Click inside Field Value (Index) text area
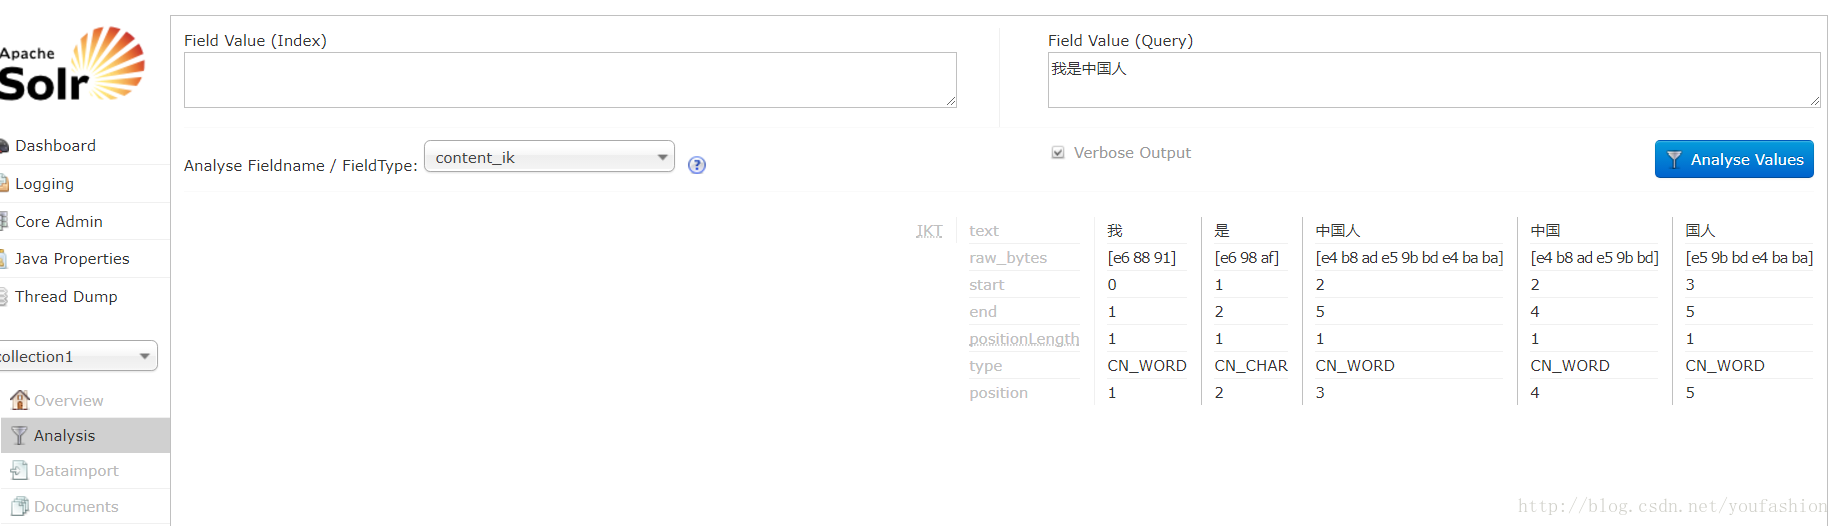This screenshot has width=1839, height=526. [x=570, y=80]
